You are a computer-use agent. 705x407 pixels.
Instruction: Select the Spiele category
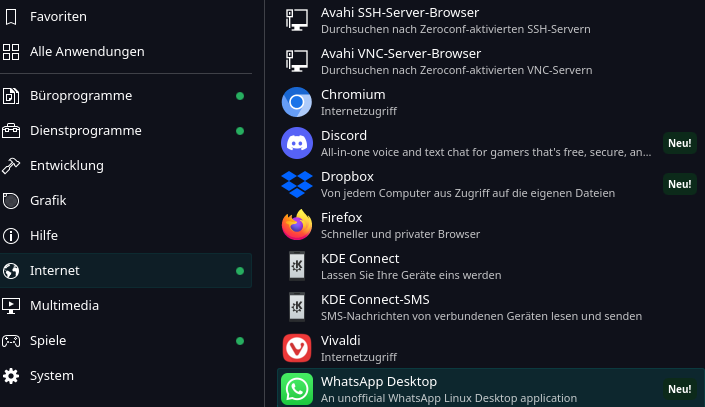tap(48, 341)
